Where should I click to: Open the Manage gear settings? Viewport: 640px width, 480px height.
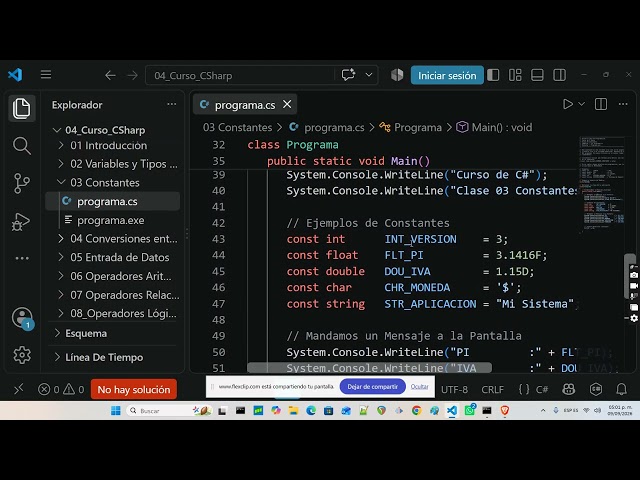22,355
